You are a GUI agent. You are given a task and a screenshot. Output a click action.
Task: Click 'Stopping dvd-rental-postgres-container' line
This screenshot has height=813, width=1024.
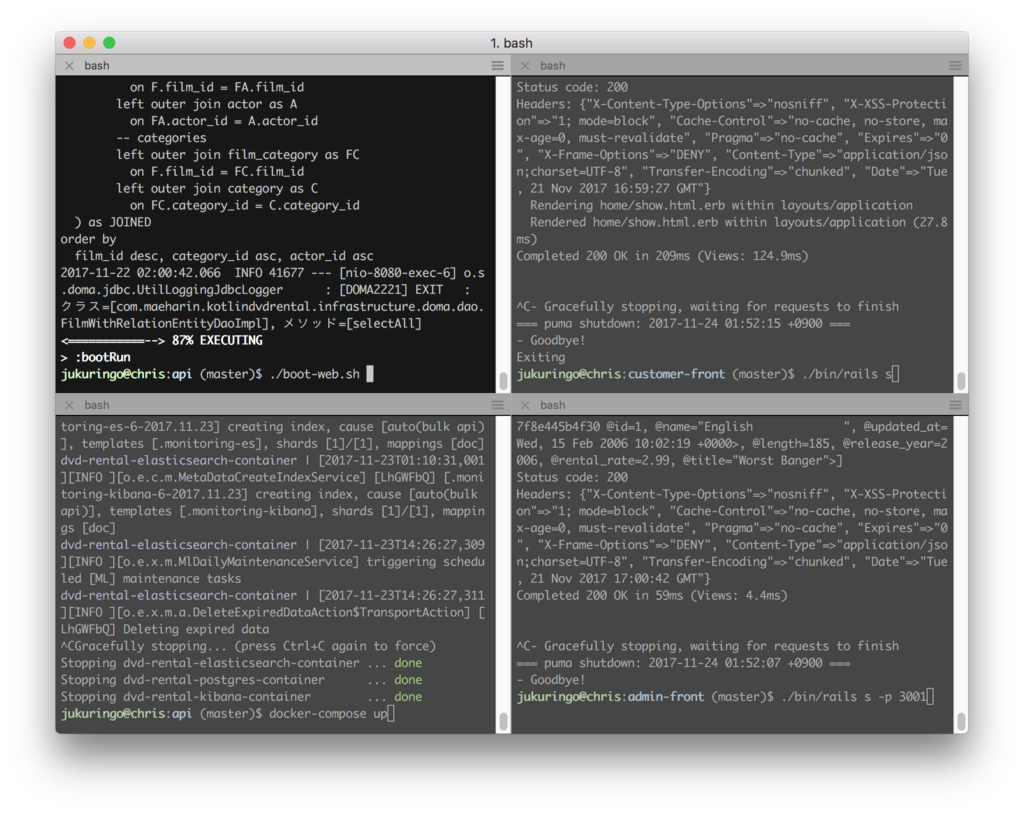(x=241, y=680)
